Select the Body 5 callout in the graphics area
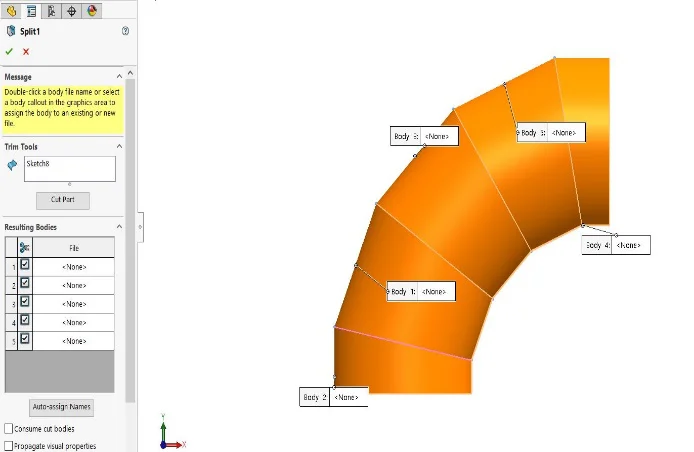 point(551,132)
